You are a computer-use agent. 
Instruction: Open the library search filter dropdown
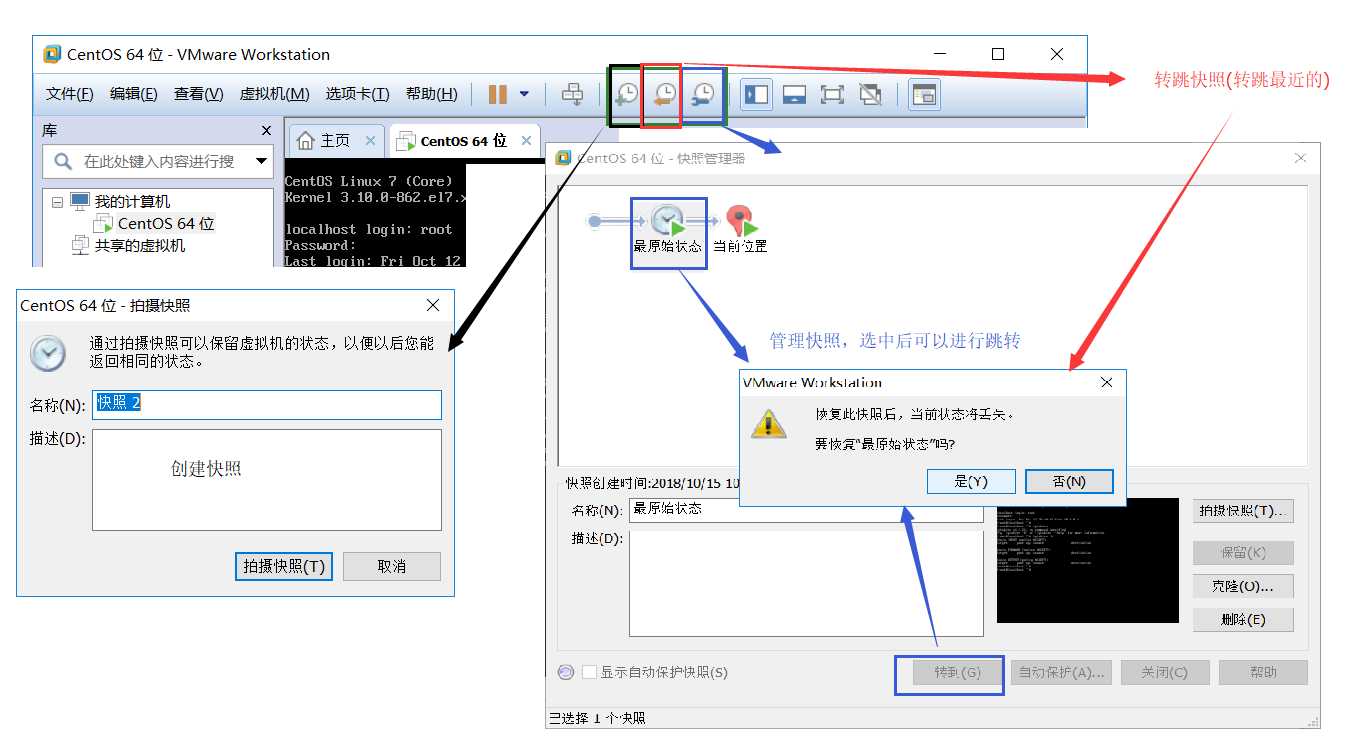(262, 161)
